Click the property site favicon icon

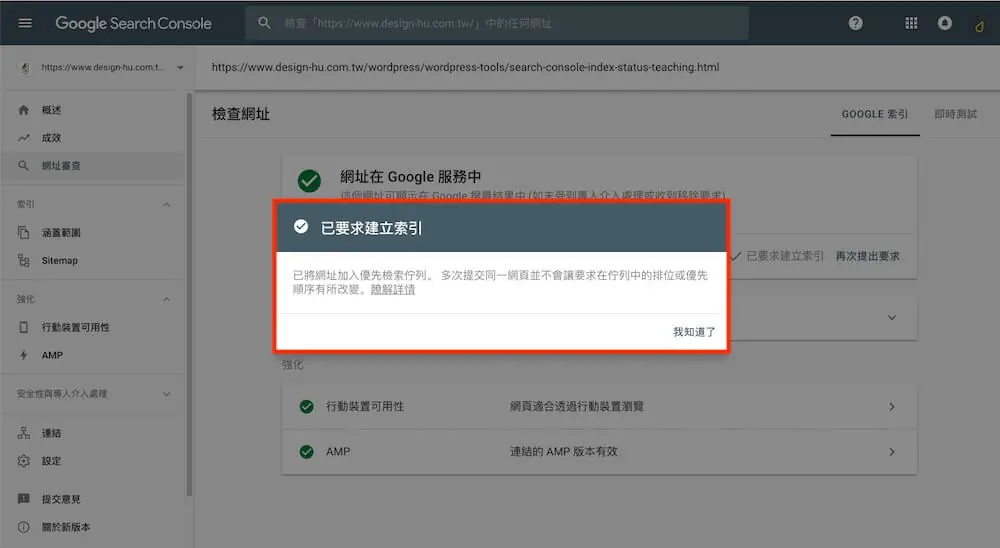click(26, 68)
